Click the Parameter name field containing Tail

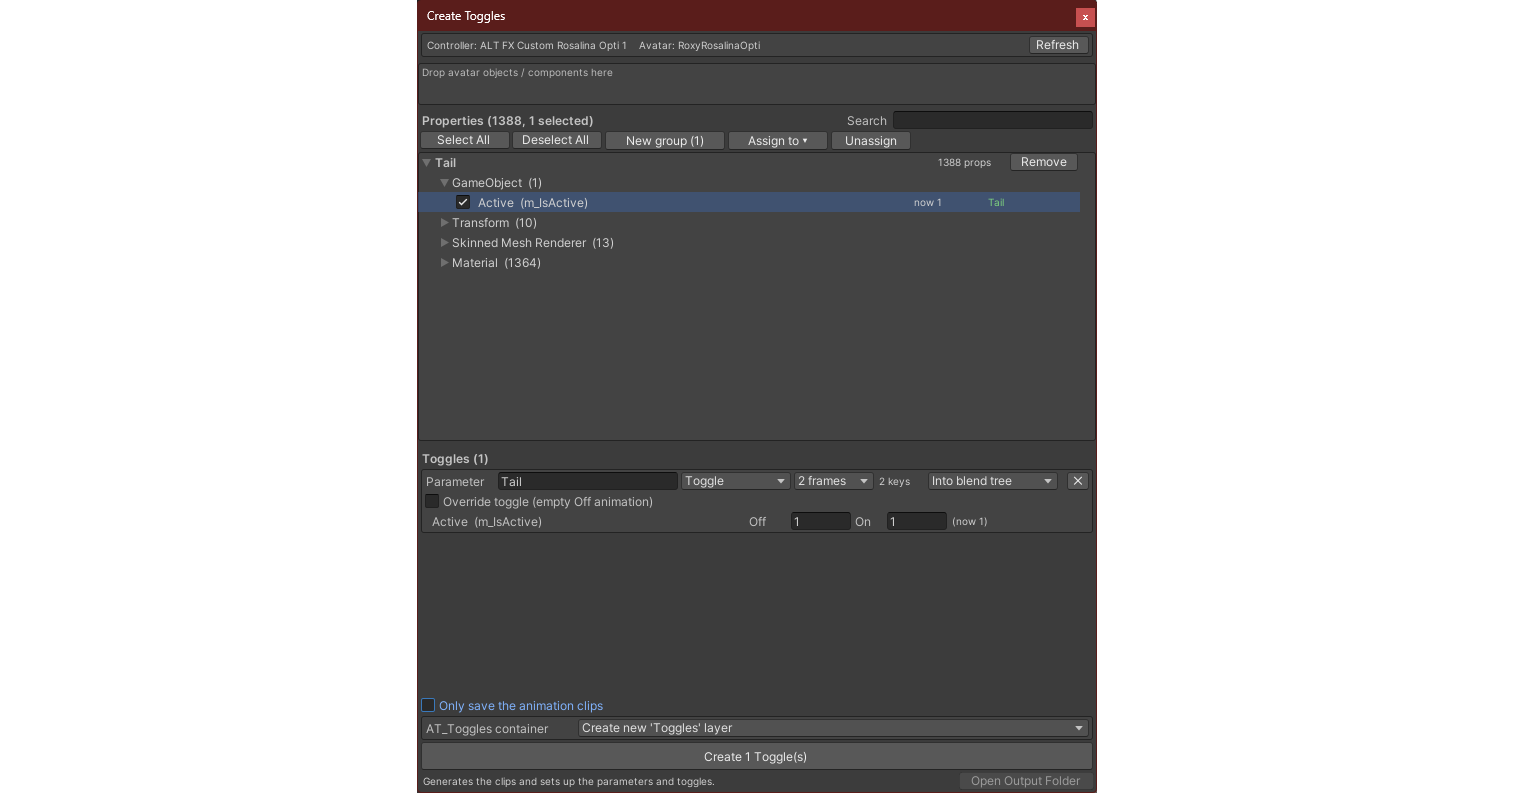tap(587, 481)
